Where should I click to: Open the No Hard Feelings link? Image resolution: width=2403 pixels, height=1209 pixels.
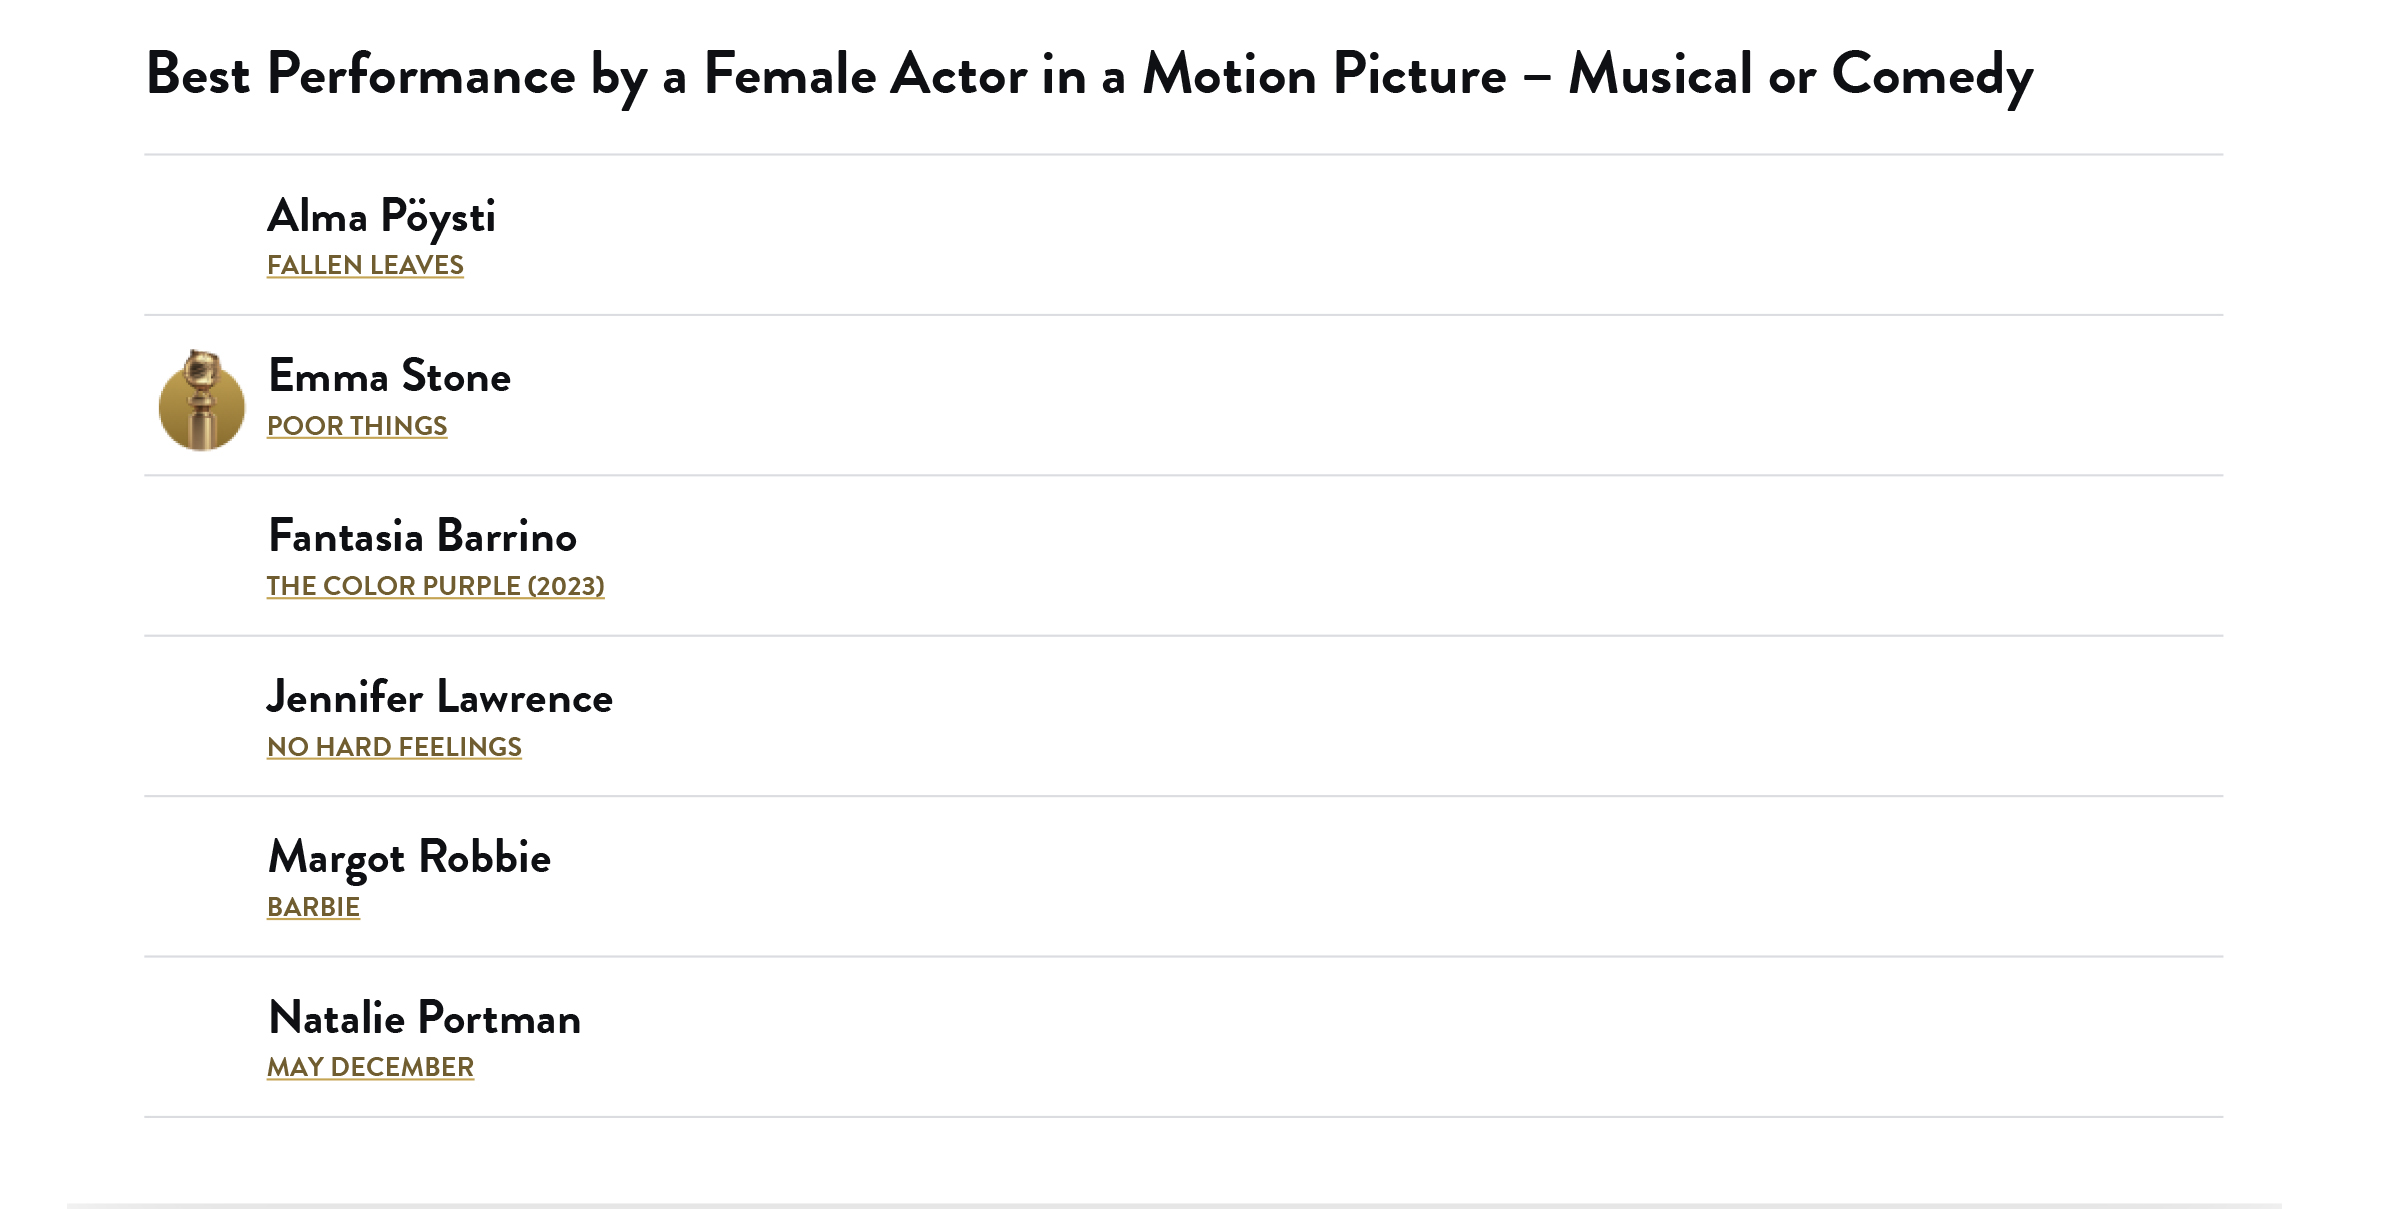pos(394,747)
